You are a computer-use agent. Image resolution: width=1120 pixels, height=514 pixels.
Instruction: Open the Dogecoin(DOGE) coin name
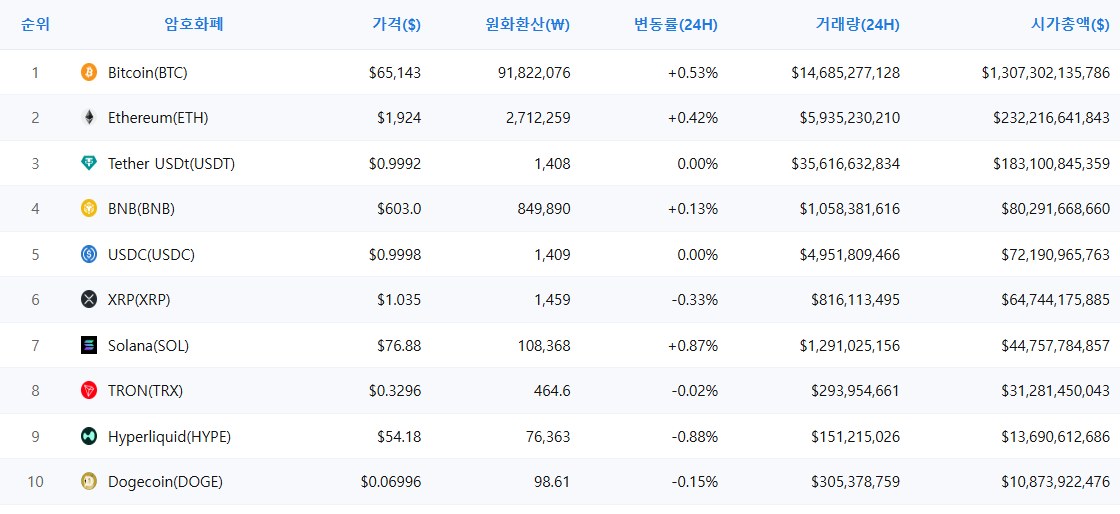[166, 482]
